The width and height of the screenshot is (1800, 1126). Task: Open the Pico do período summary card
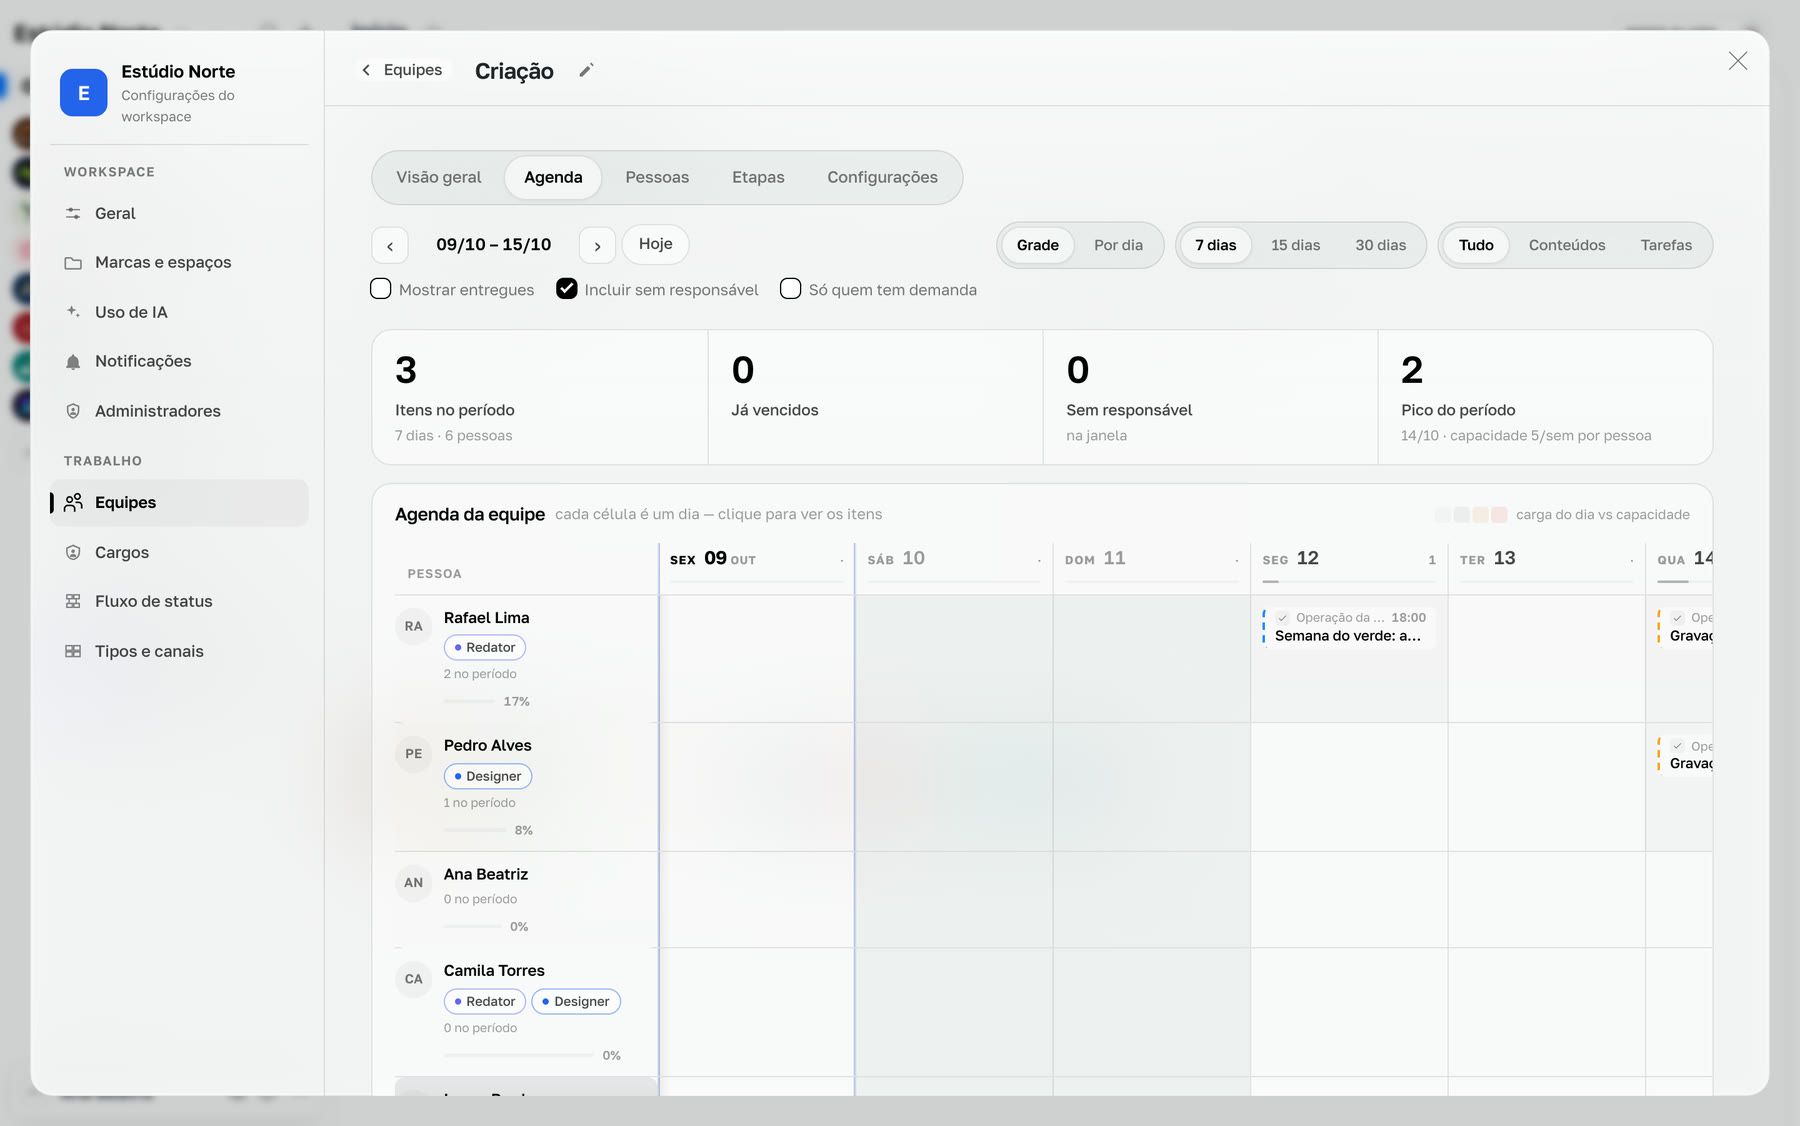coord(1545,398)
